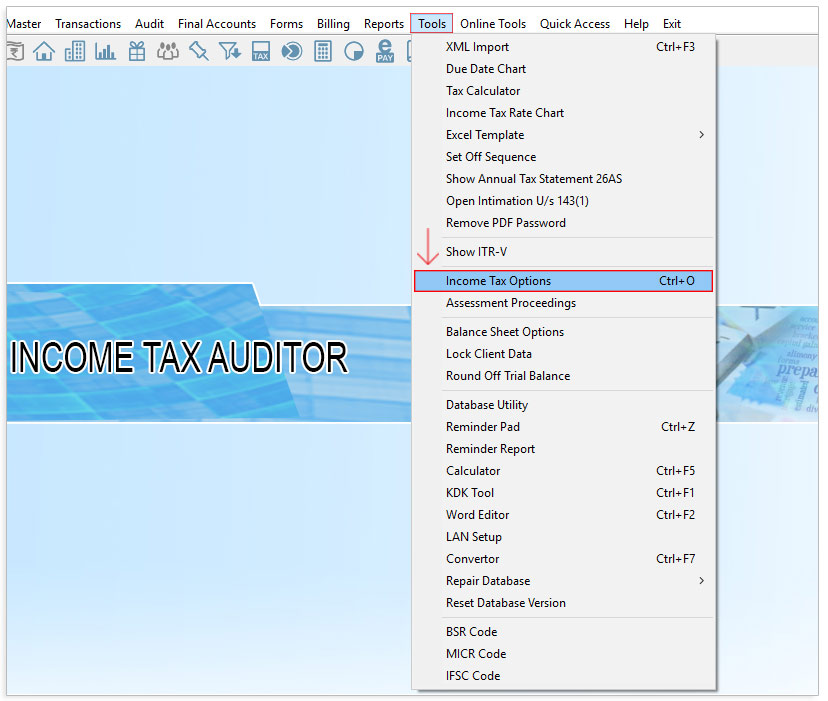Click Exit in the menu bar

[672, 24]
